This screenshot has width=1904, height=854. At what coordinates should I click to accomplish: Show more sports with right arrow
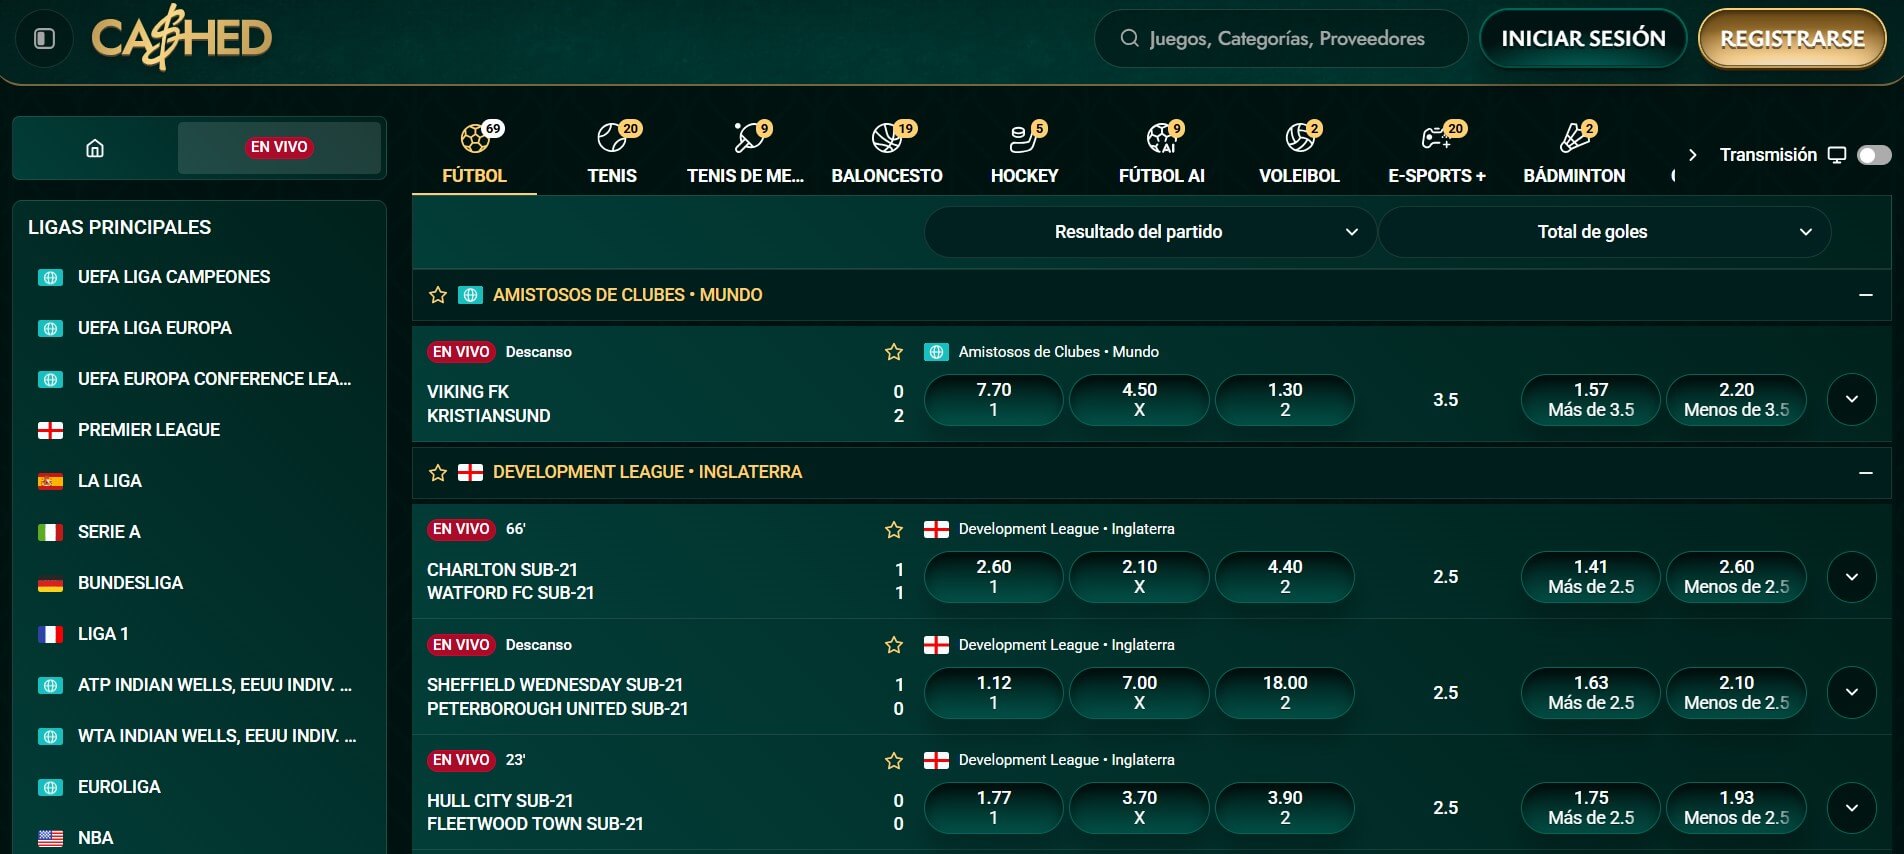coord(1692,155)
